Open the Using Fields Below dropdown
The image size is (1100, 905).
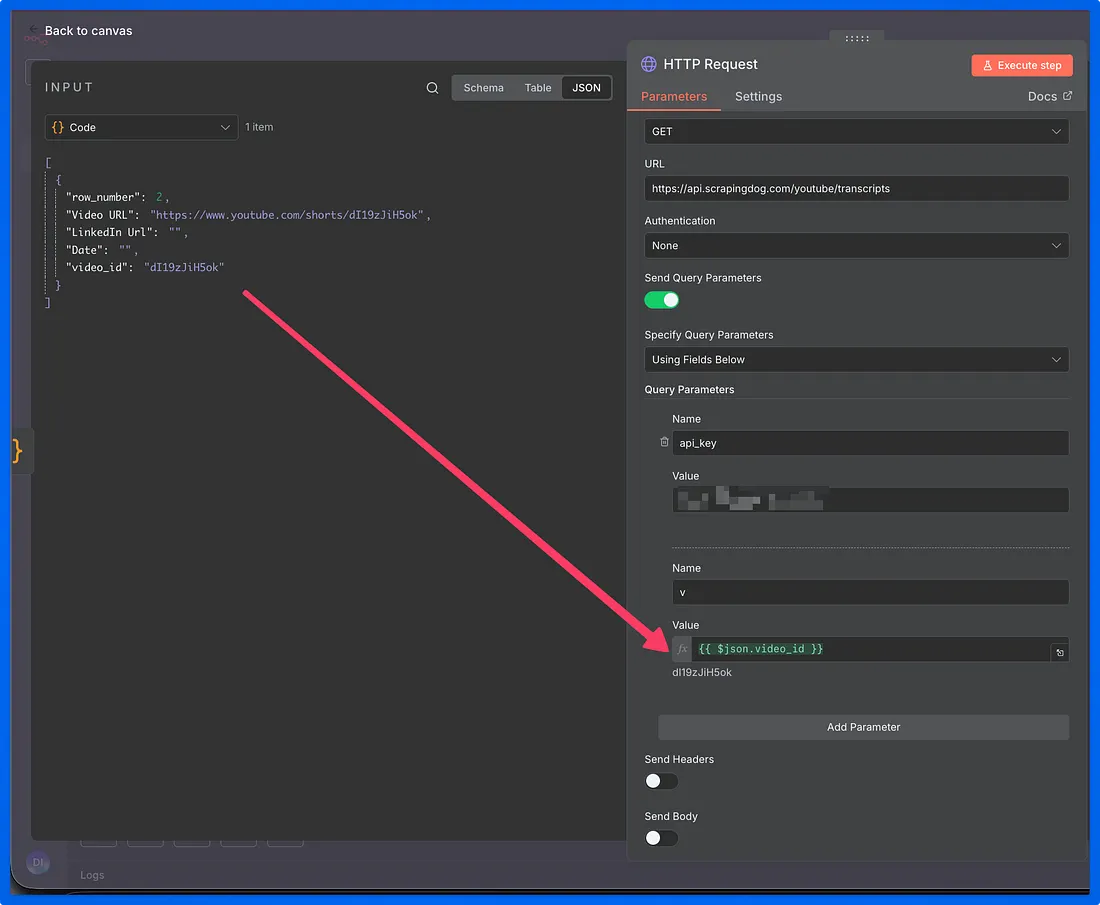[x=856, y=359]
